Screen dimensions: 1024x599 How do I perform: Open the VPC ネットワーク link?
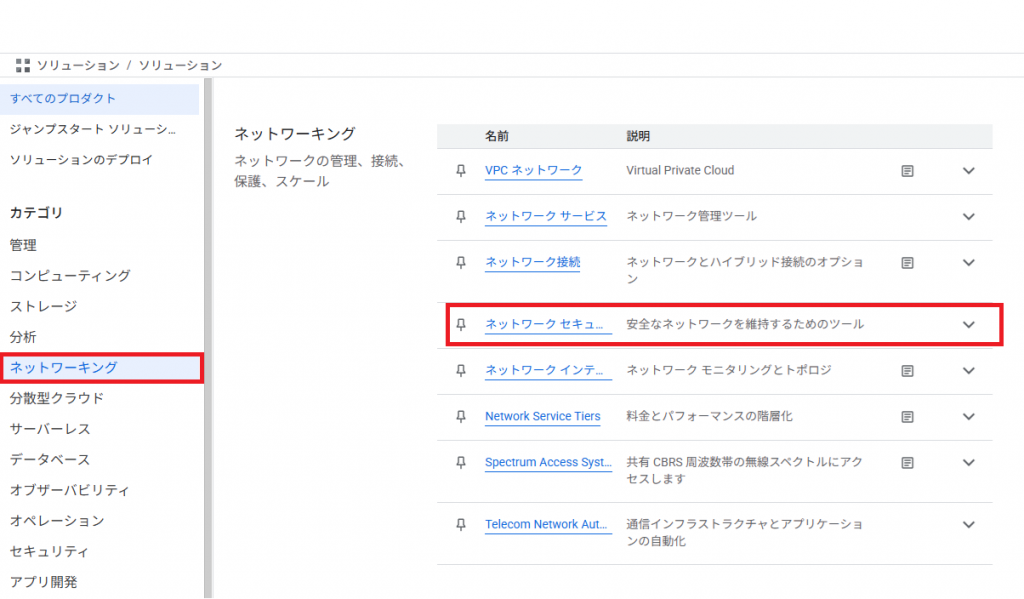pos(534,170)
